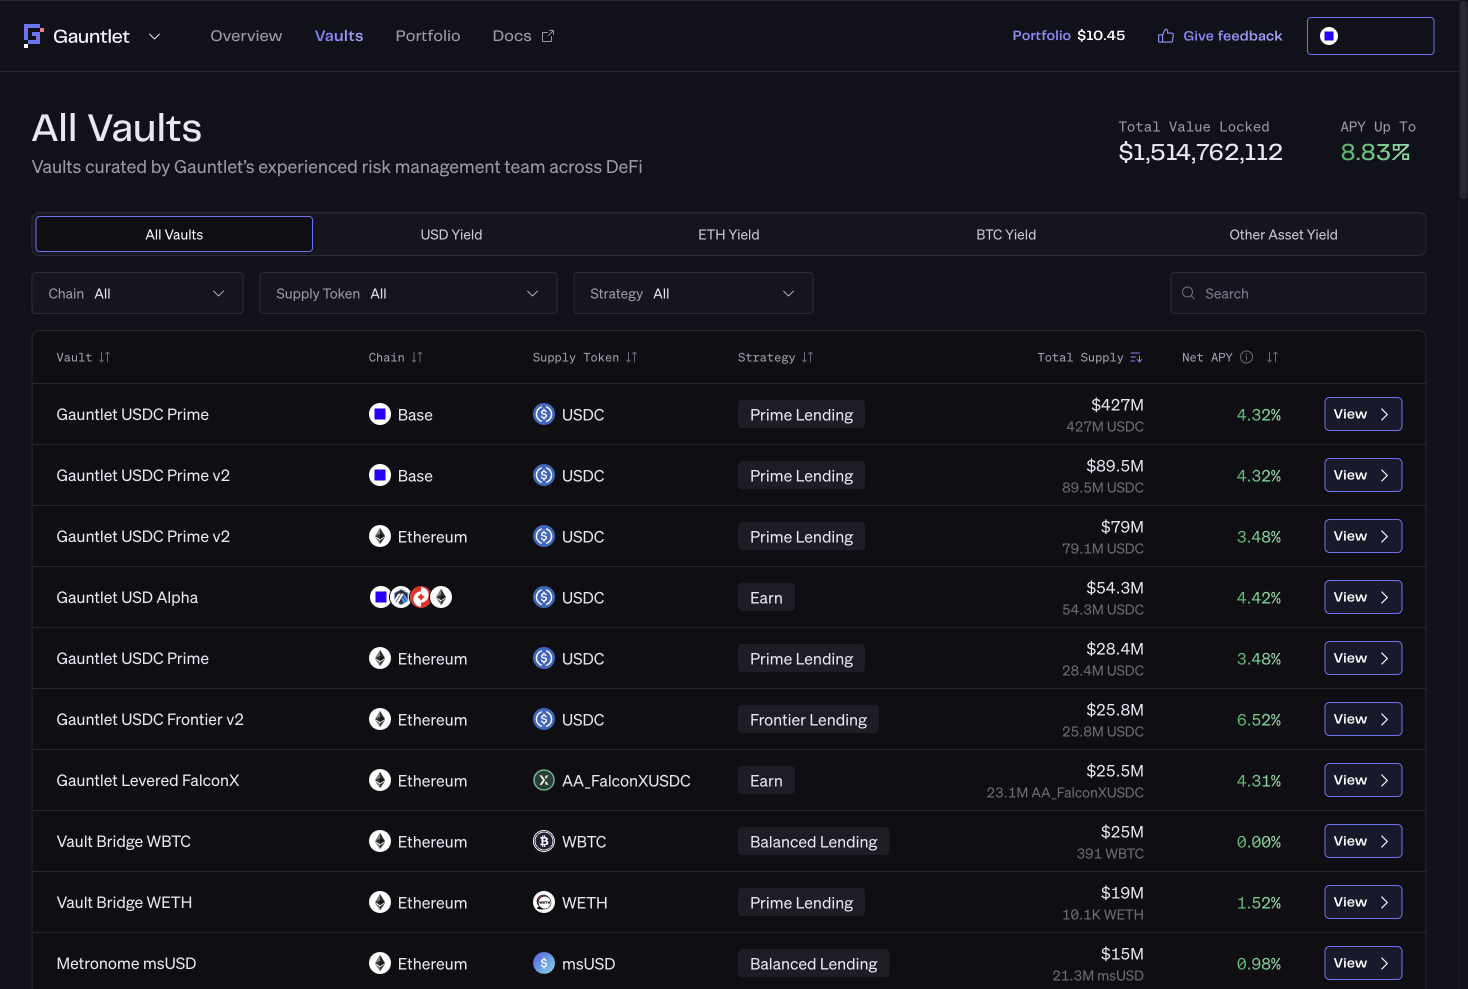The width and height of the screenshot is (1468, 989).
Task: Click the 8.83% APY Up To value
Action: pos(1375,152)
